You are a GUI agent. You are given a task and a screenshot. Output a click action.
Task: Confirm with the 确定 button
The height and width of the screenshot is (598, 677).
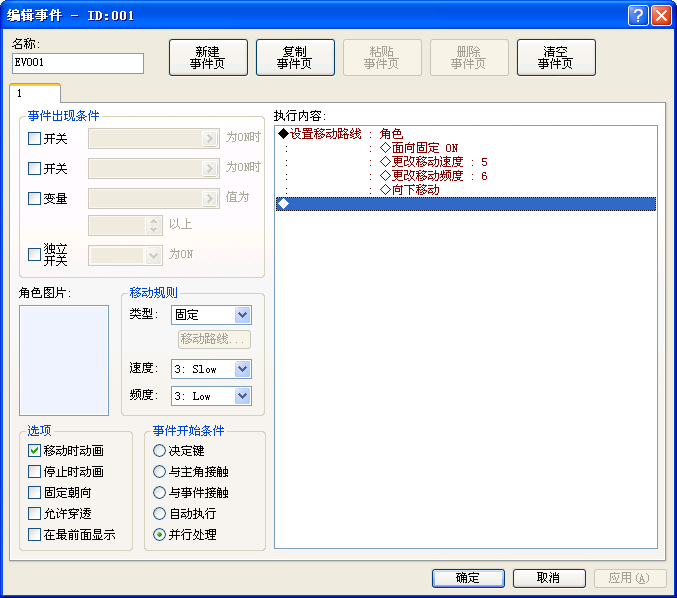coord(468,578)
